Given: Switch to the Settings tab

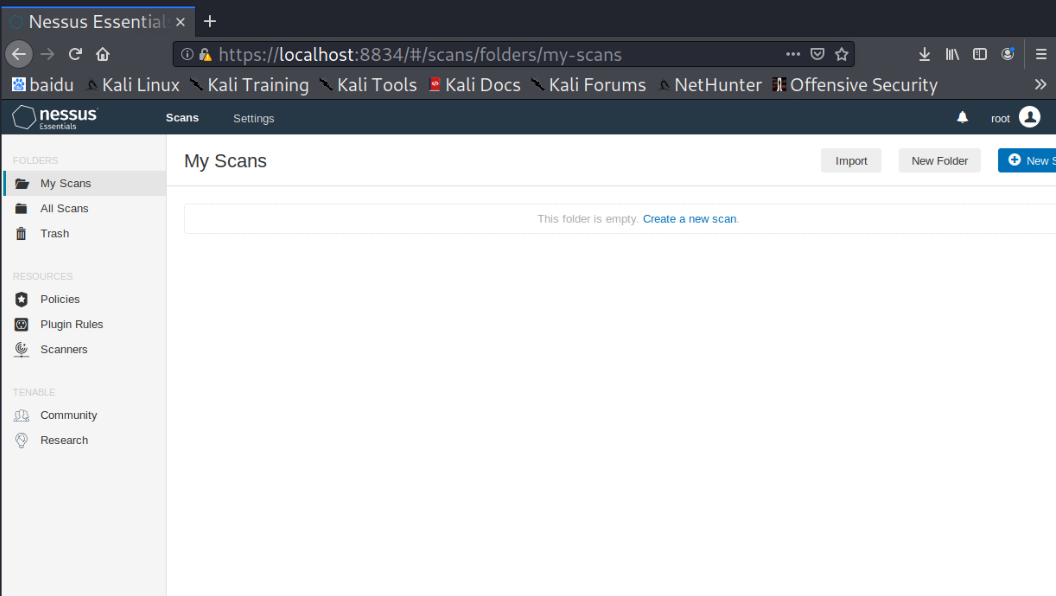Looking at the screenshot, I should [x=253, y=118].
